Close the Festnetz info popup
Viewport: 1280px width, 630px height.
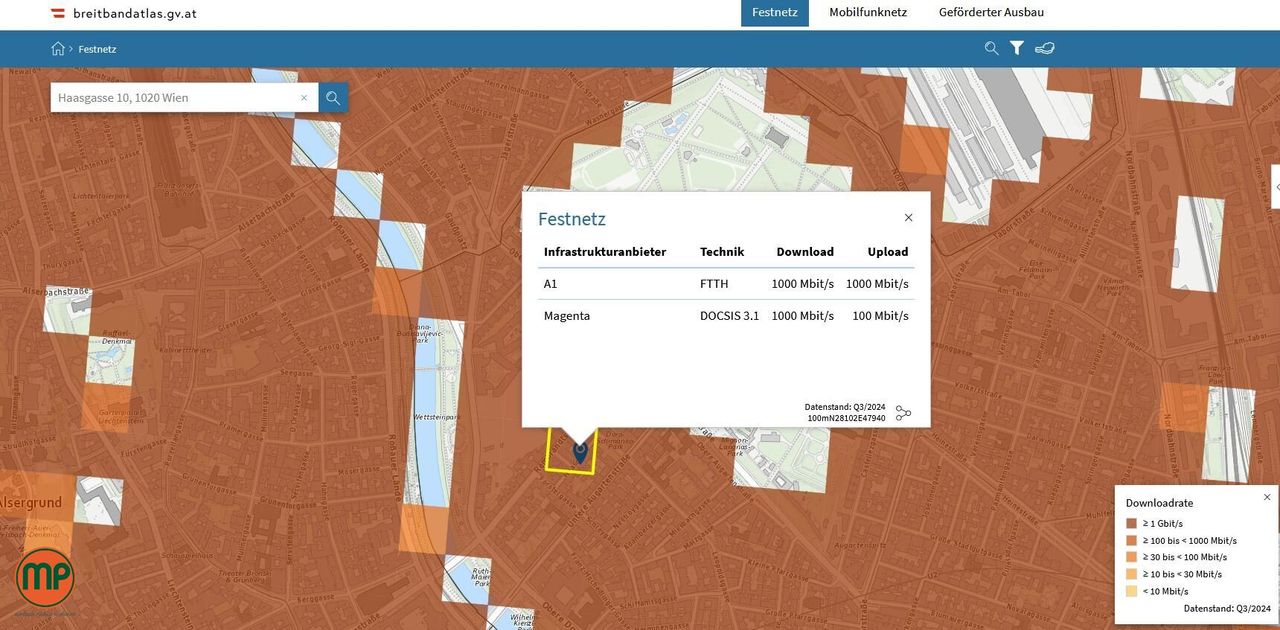pos(908,218)
